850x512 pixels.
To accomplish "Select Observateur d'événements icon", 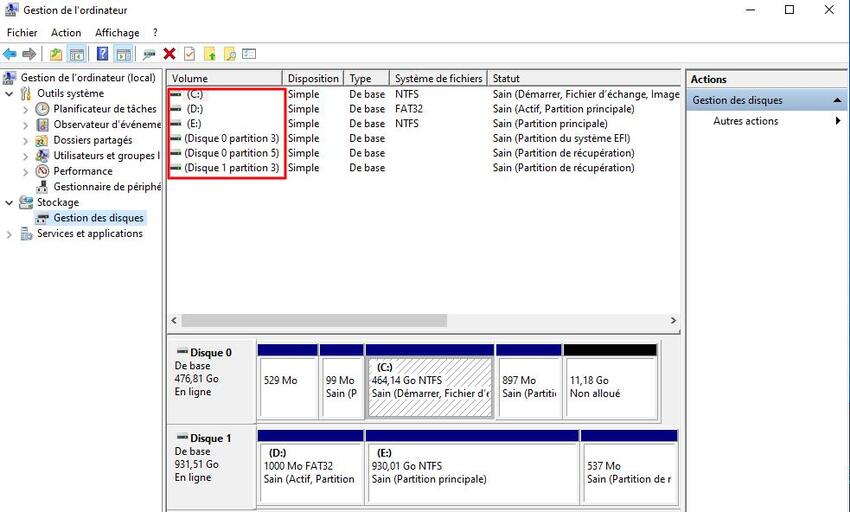I will 42,125.
